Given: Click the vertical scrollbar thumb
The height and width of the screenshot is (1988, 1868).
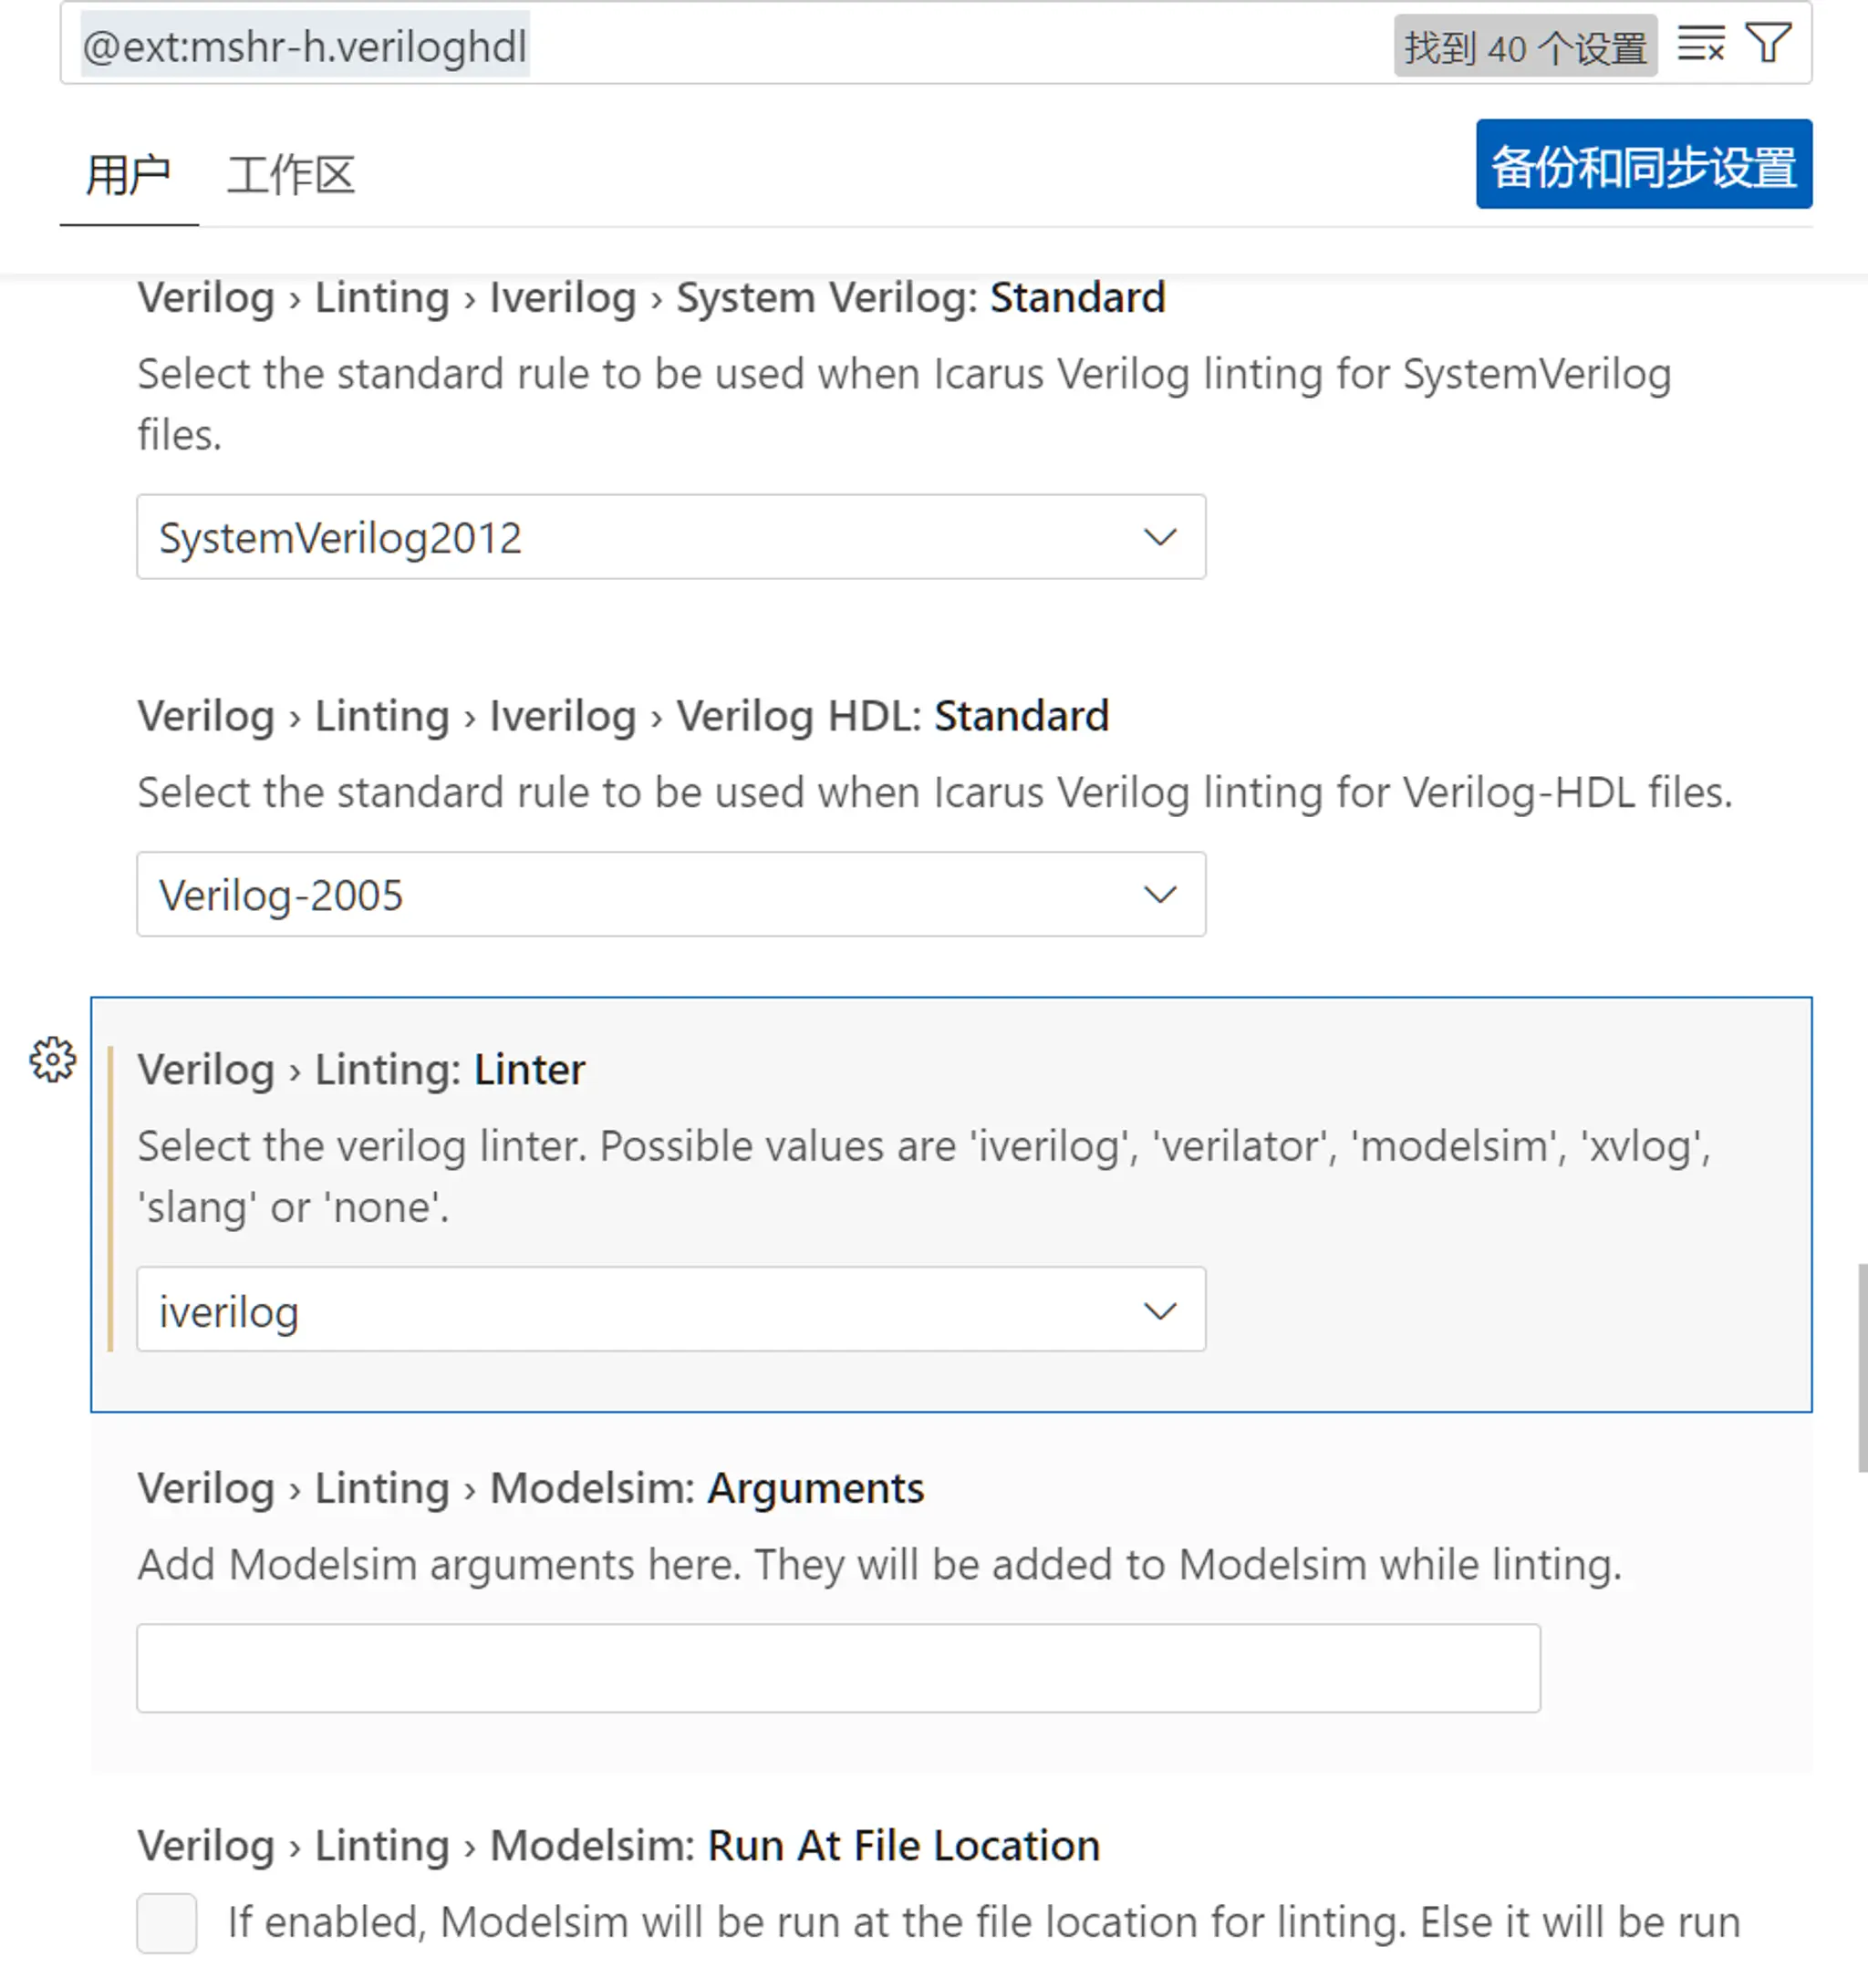Looking at the screenshot, I should pos(1862,1367).
